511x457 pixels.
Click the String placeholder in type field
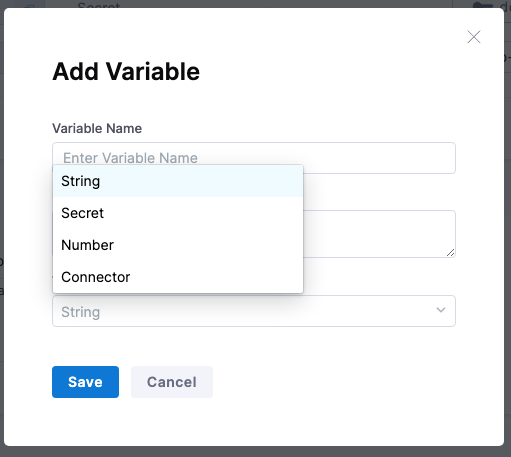tap(81, 312)
